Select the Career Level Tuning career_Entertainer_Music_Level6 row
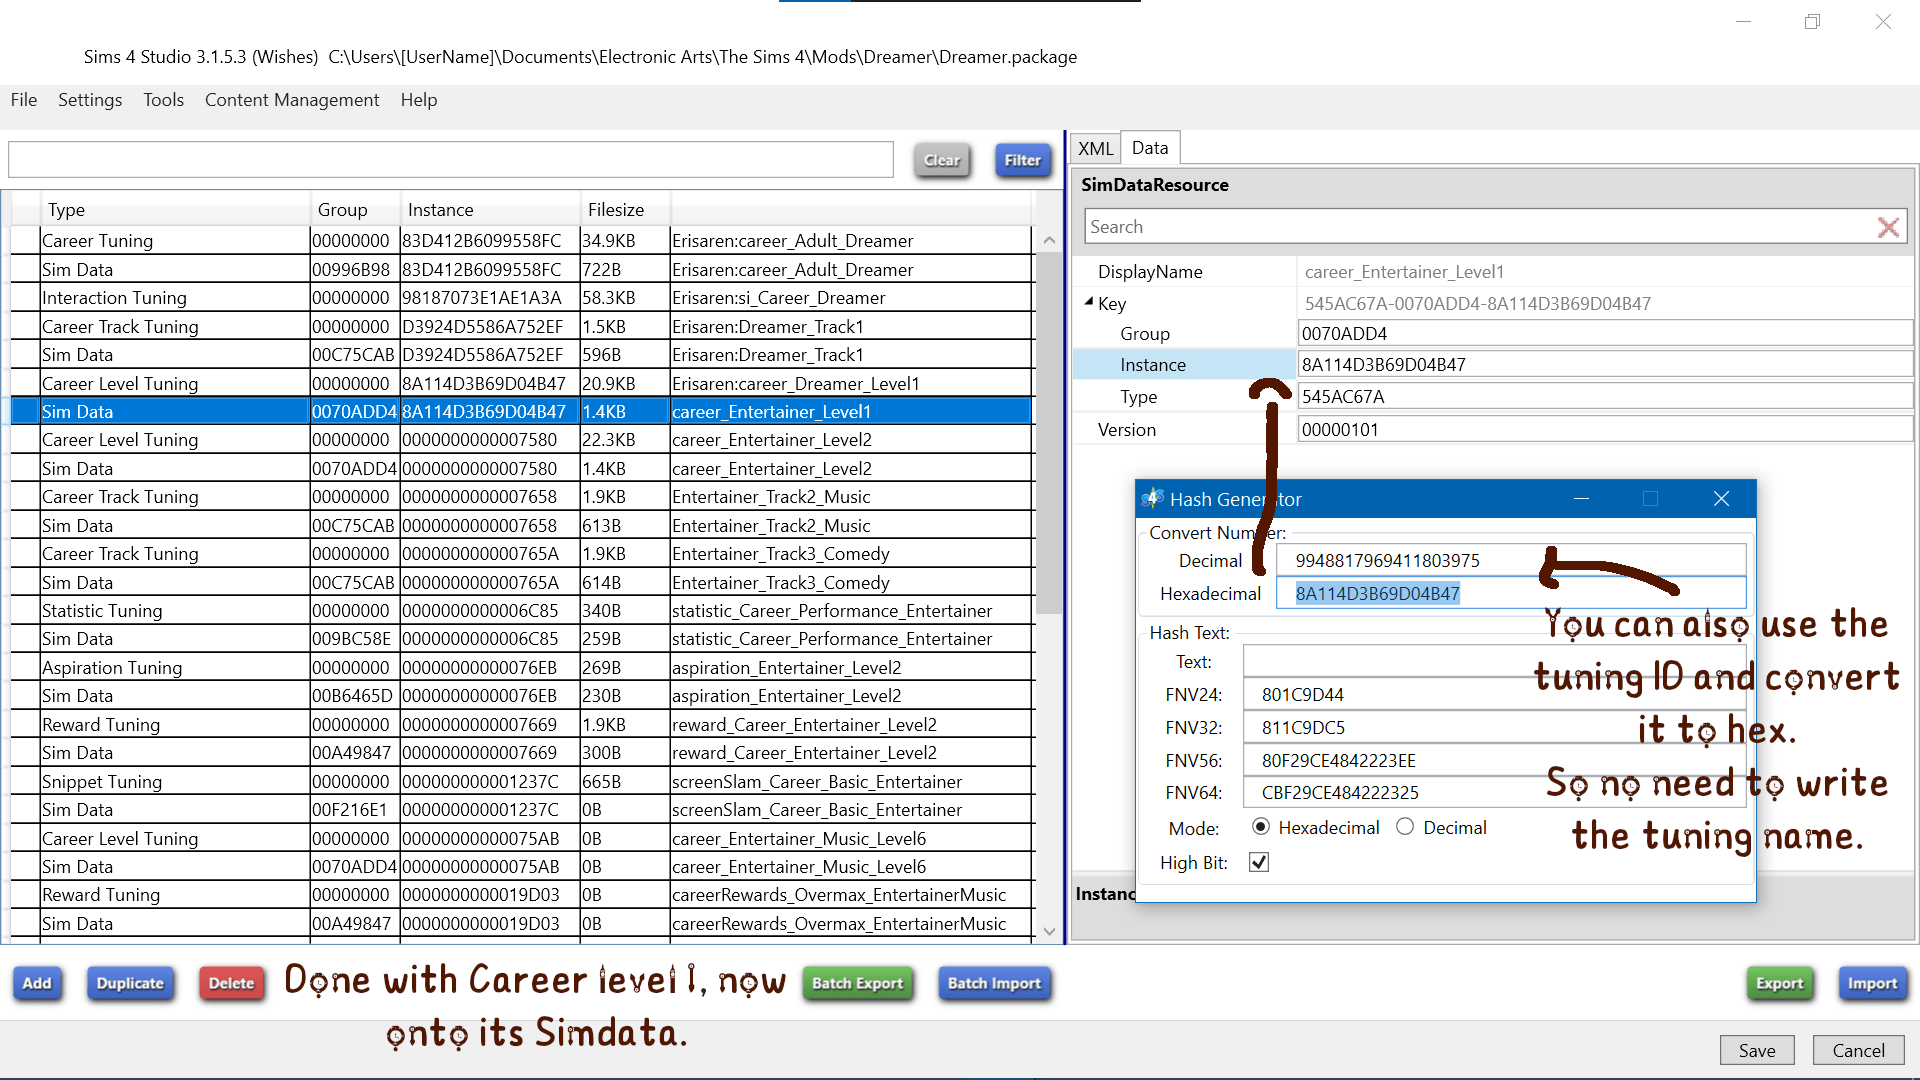The image size is (1920, 1080). [x=521, y=839]
